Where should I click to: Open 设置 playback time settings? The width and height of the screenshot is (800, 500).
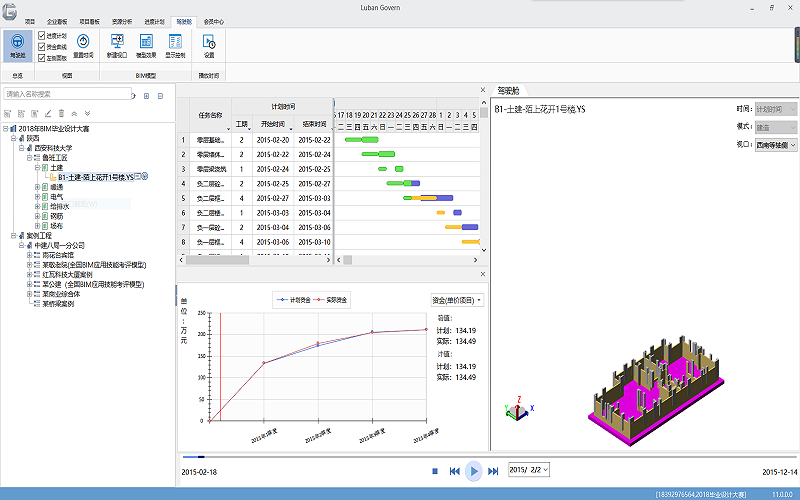click(x=209, y=45)
